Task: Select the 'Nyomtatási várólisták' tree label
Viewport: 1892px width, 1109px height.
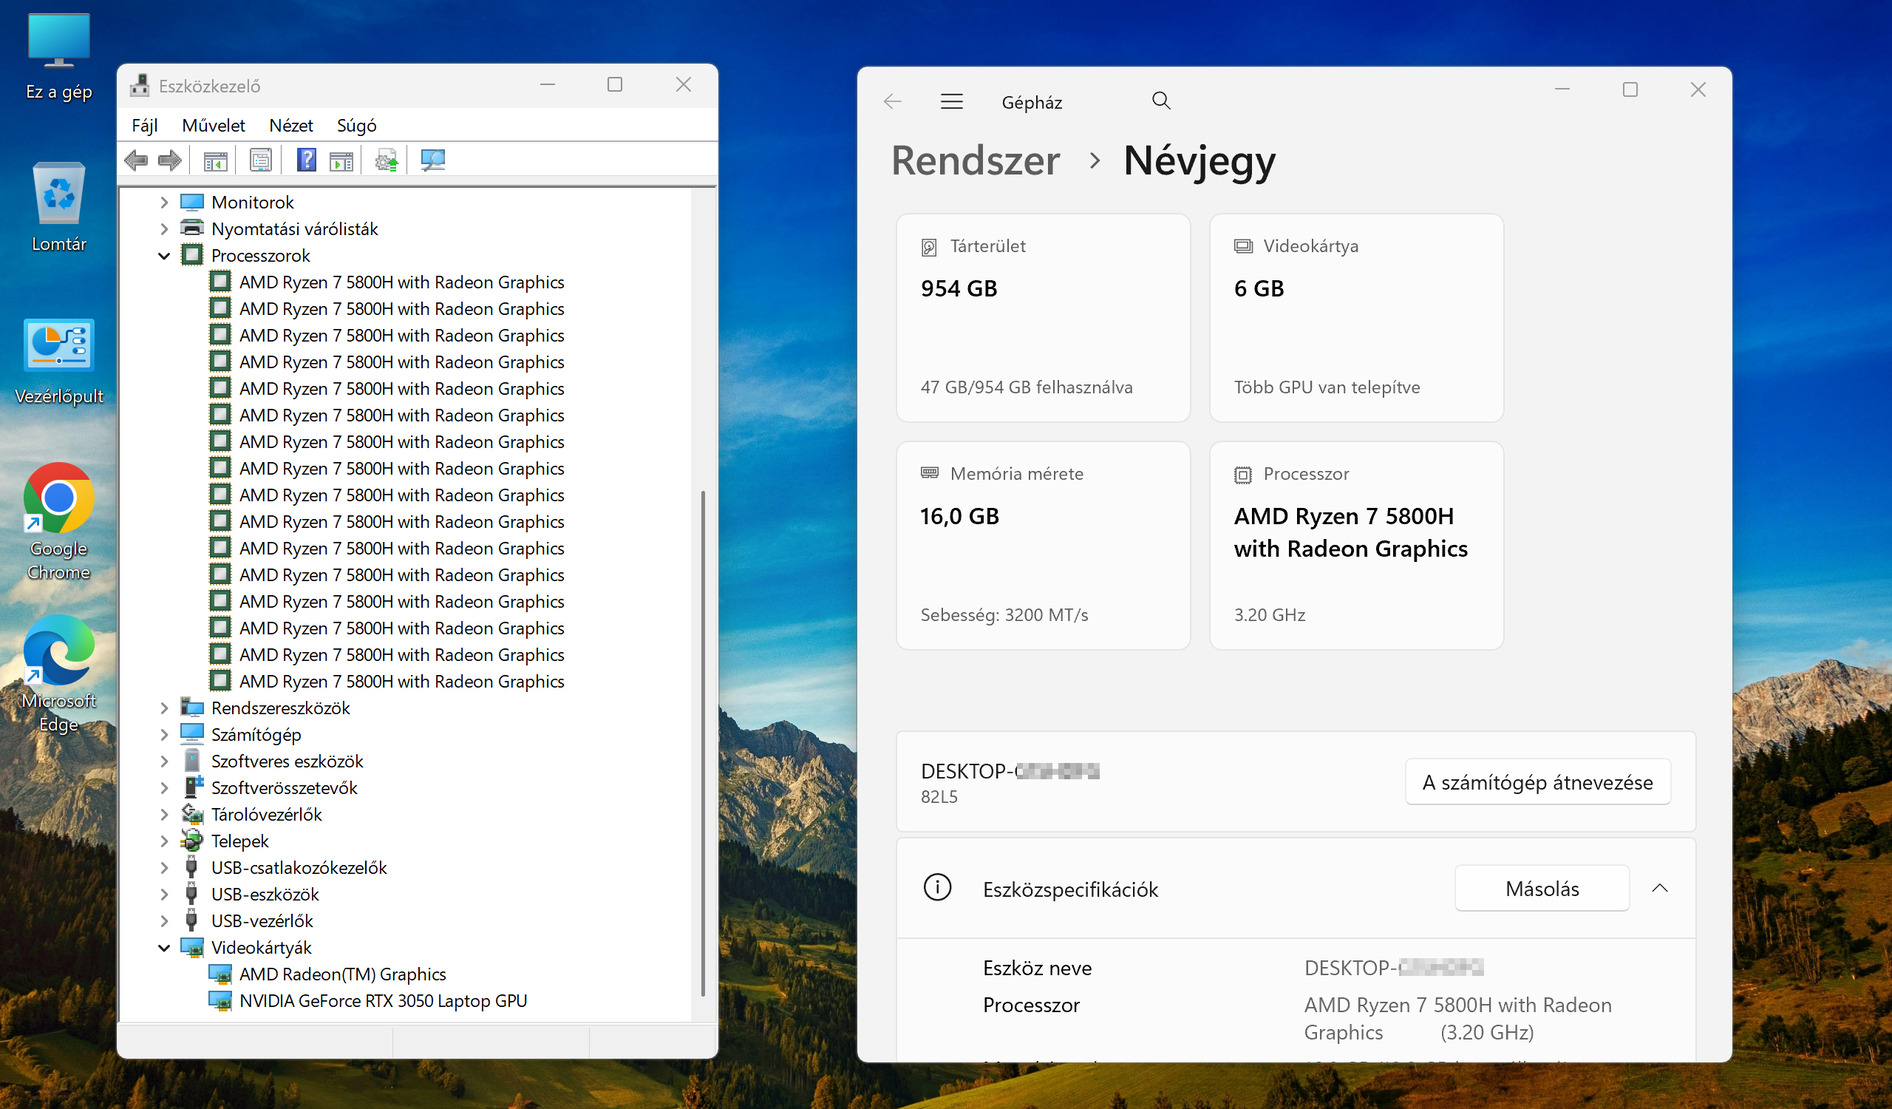Action: point(295,228)
